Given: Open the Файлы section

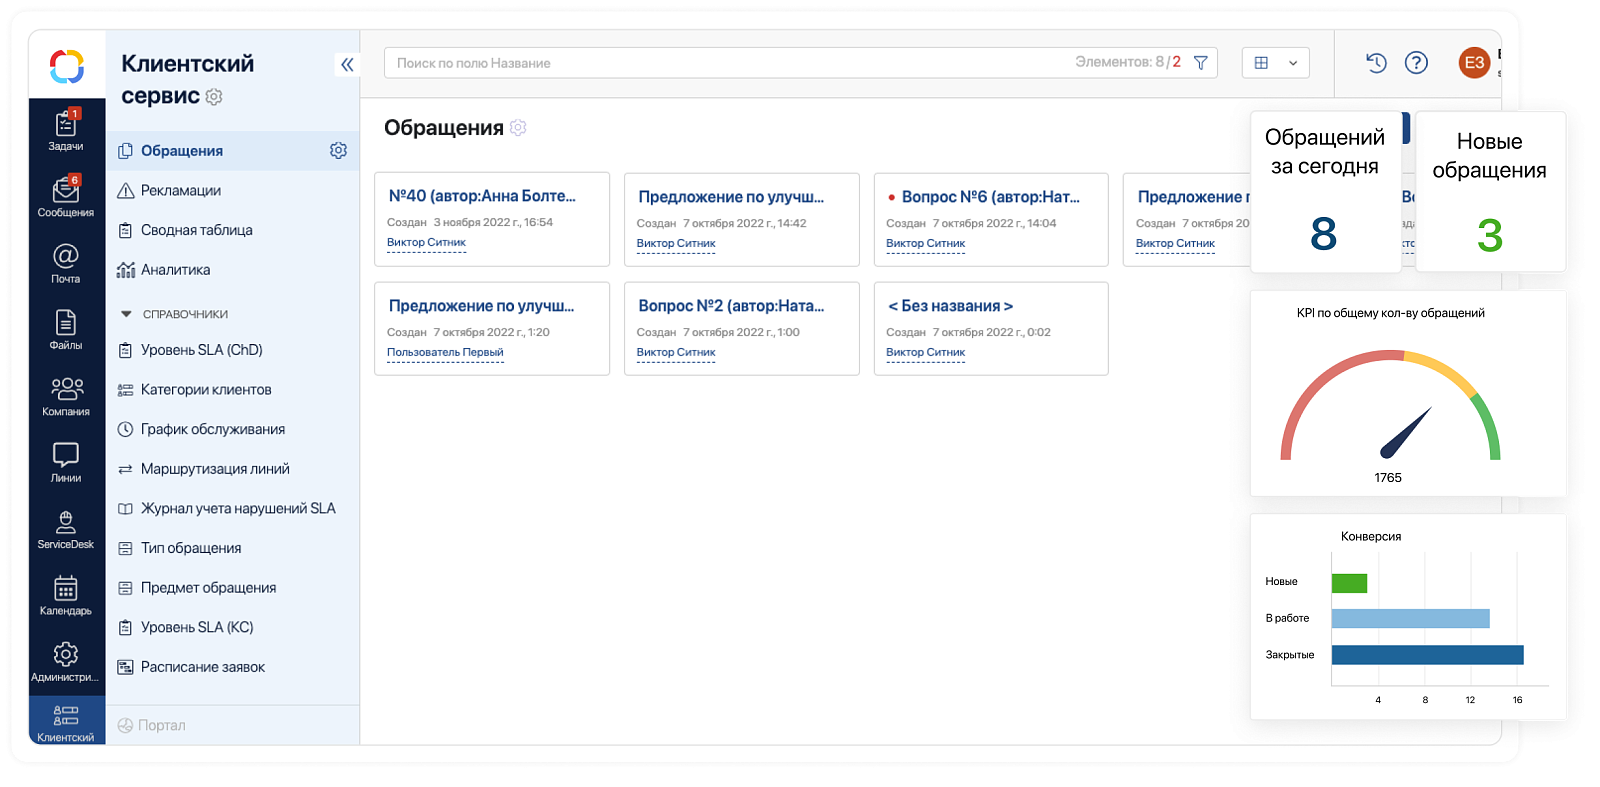Looking at the screenshot, I should click(66, 329).
